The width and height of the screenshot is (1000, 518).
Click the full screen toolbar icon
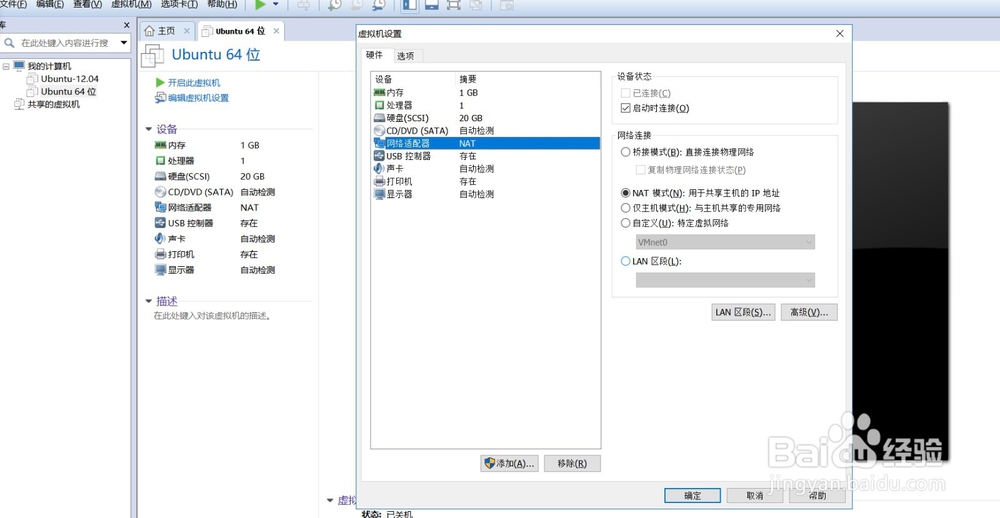coord(453,4)
